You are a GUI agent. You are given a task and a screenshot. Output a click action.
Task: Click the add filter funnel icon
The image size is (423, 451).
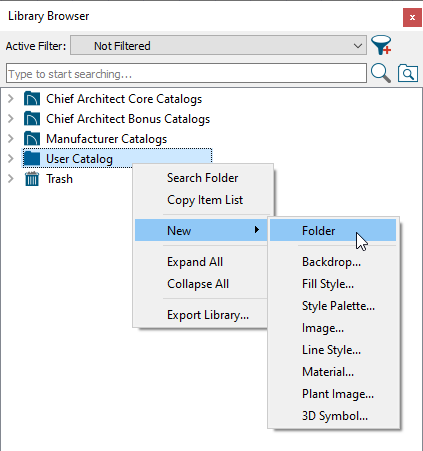tap(381, 45)
